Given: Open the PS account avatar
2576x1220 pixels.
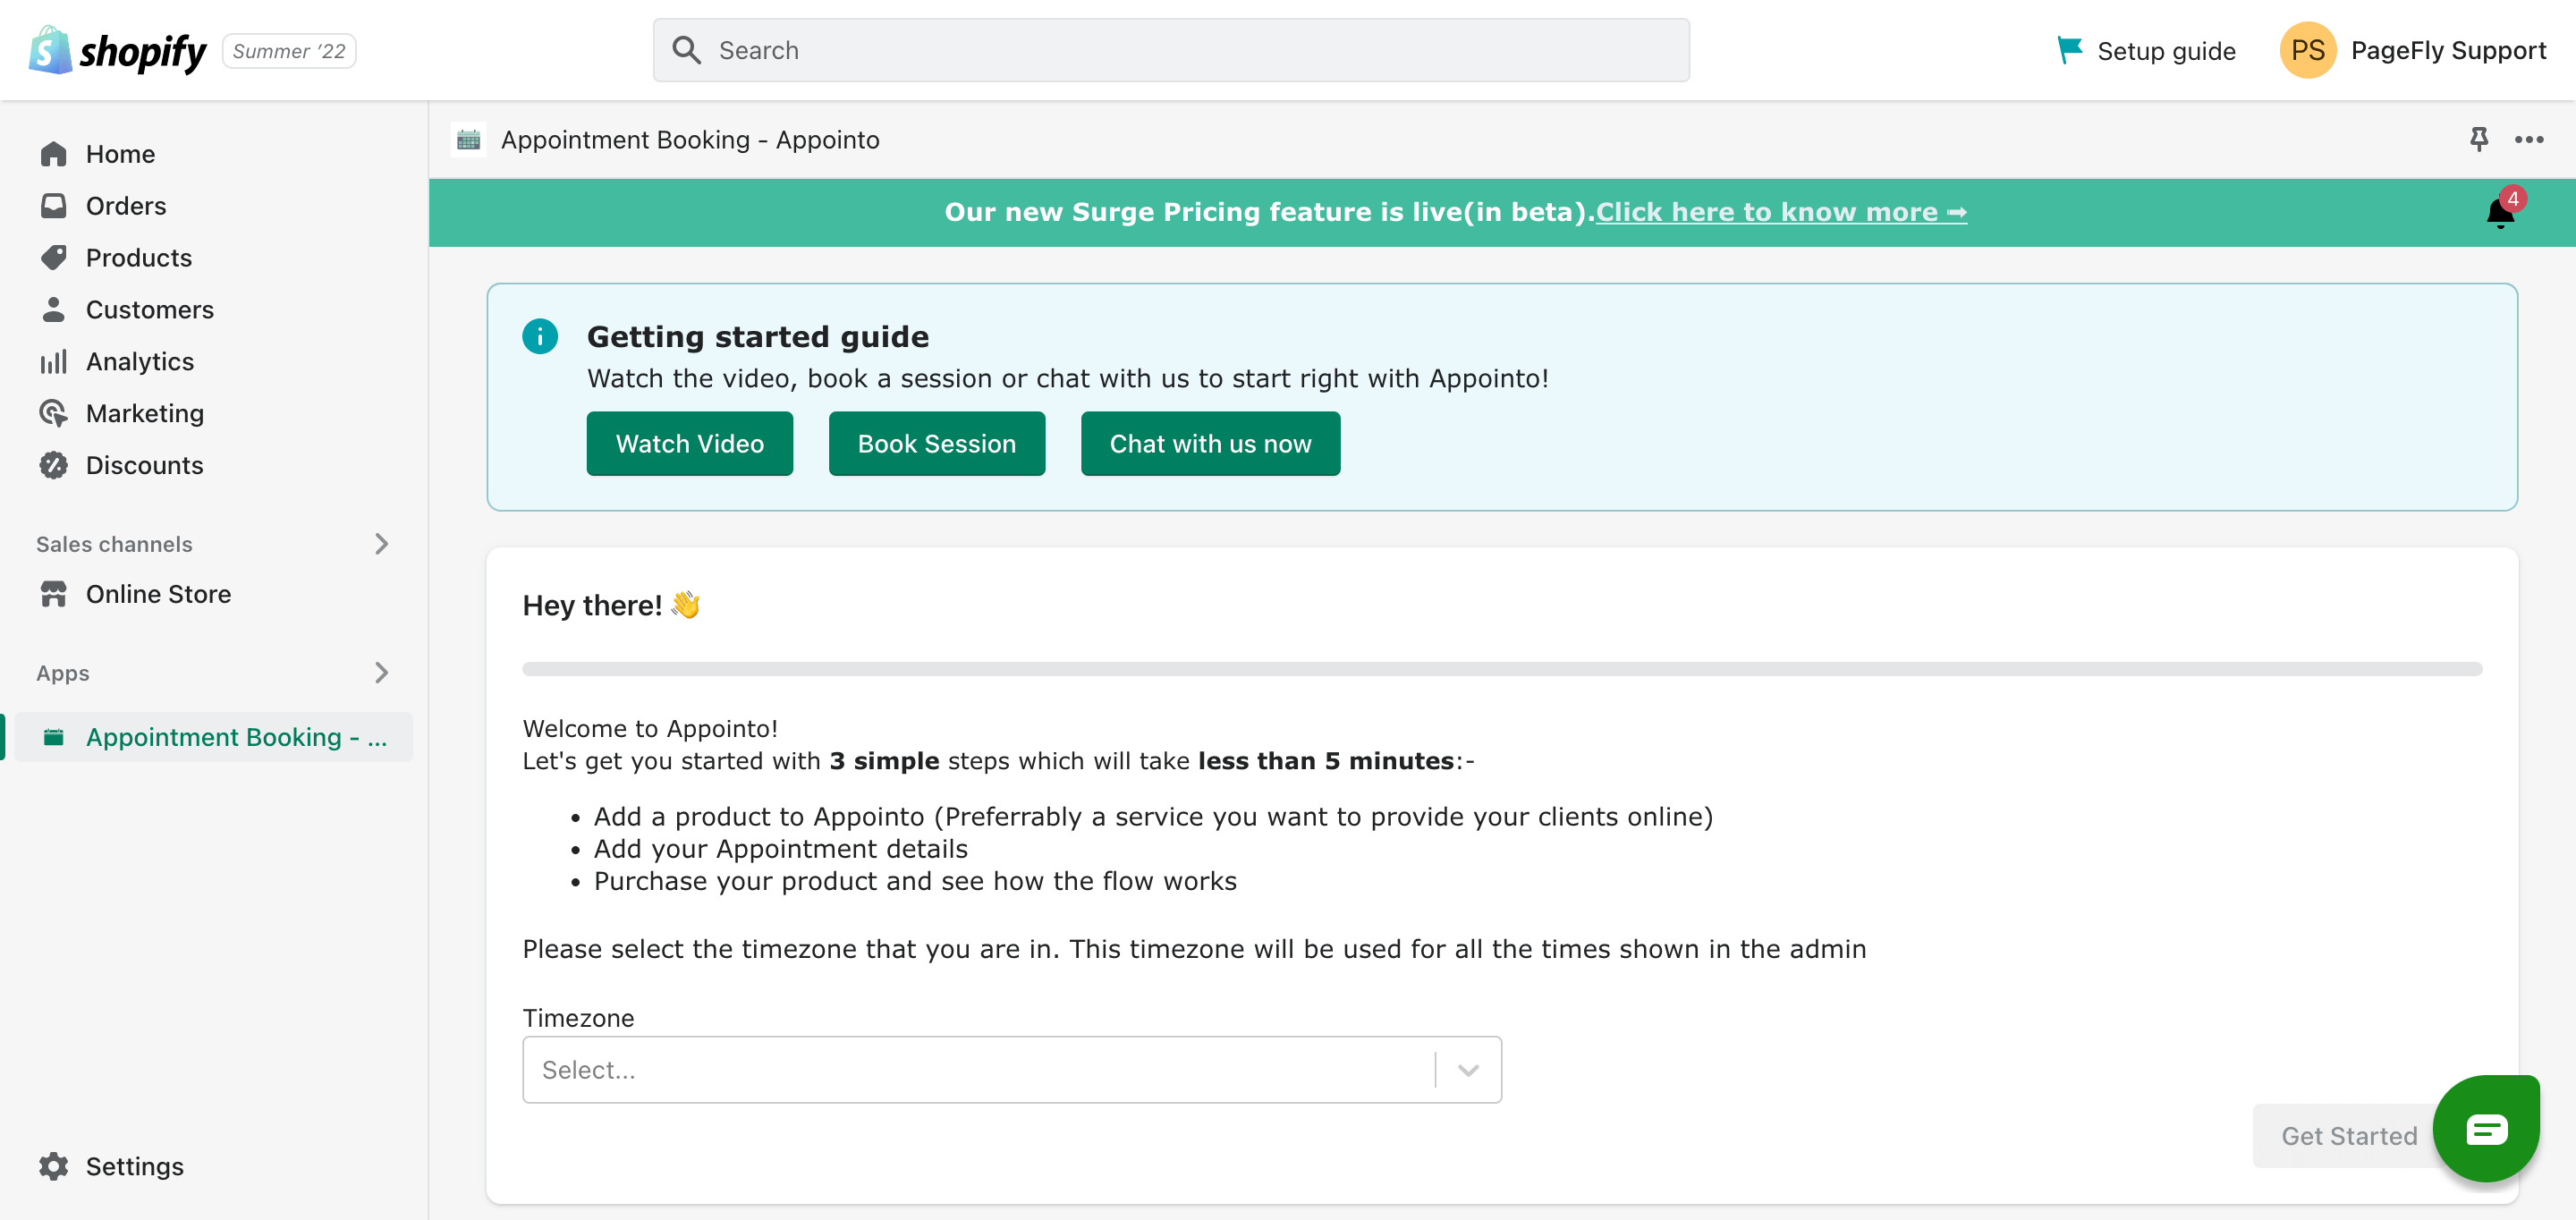Looking at the screenshot, I should (x=2307, y=50).
